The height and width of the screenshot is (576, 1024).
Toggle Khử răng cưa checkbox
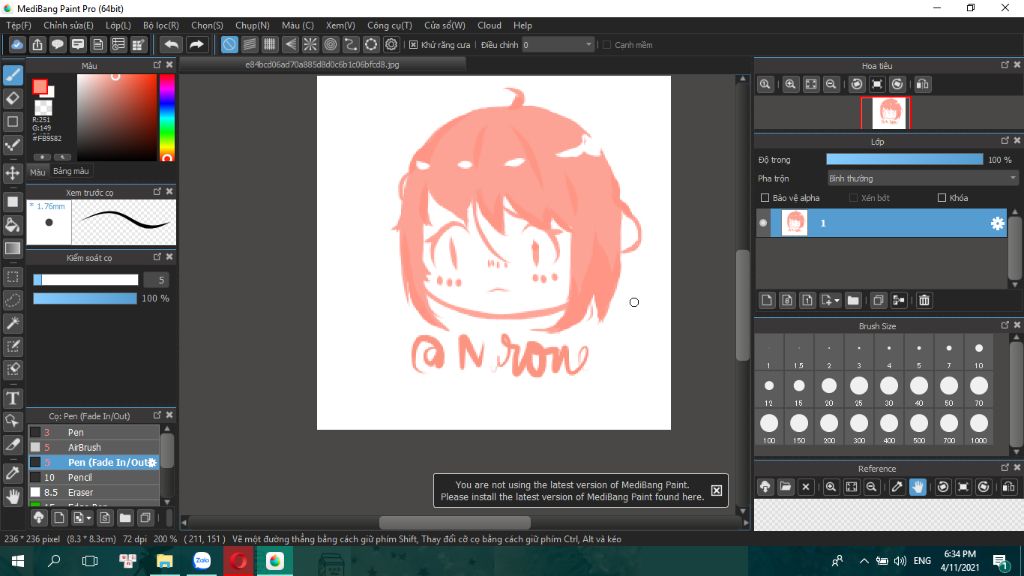413,45
